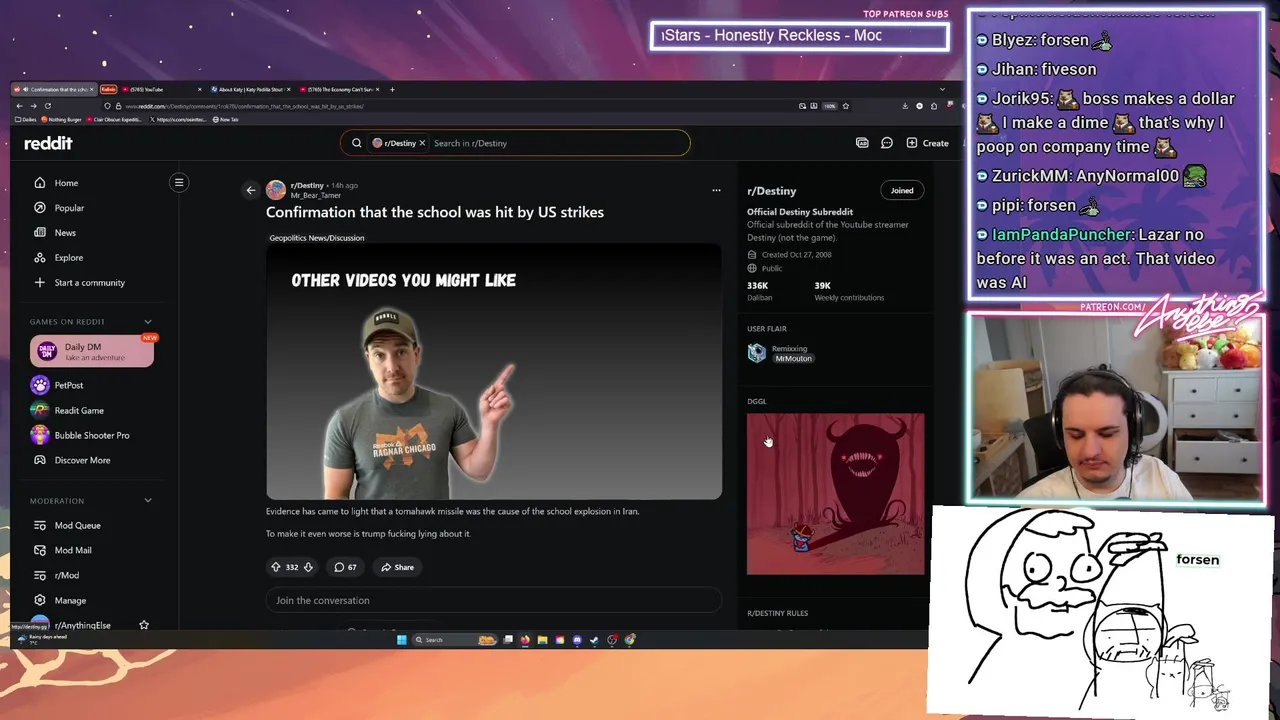Viewport: 1280px width, 720px height.
Task: Open the Daily DM game
Action: tap(92, 352)
